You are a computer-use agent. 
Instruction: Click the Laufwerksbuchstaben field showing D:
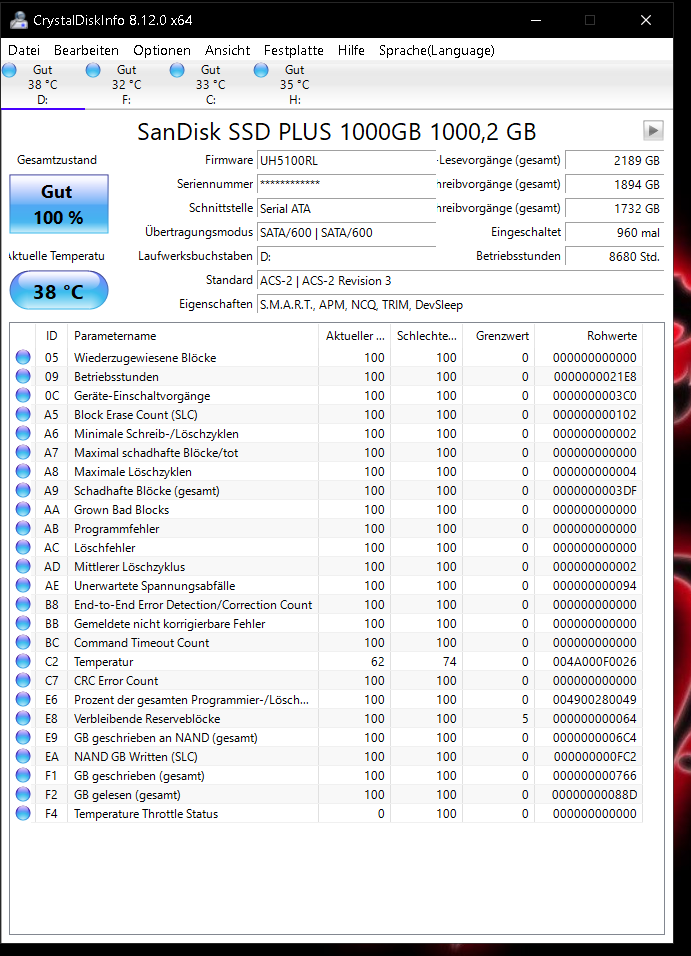point(346,256)
